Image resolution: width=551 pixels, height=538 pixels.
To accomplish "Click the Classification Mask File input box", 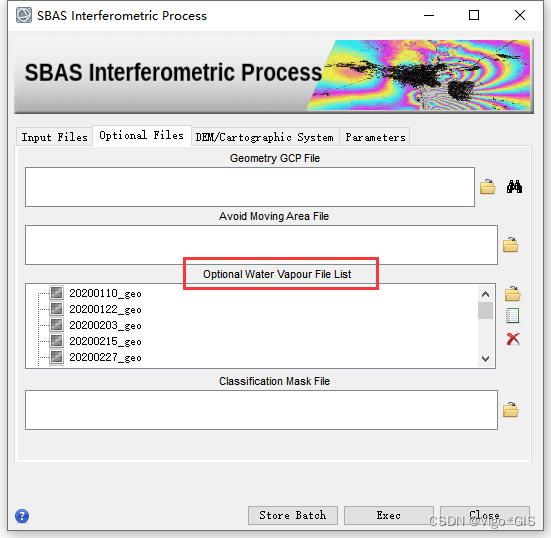I will 261,410.
